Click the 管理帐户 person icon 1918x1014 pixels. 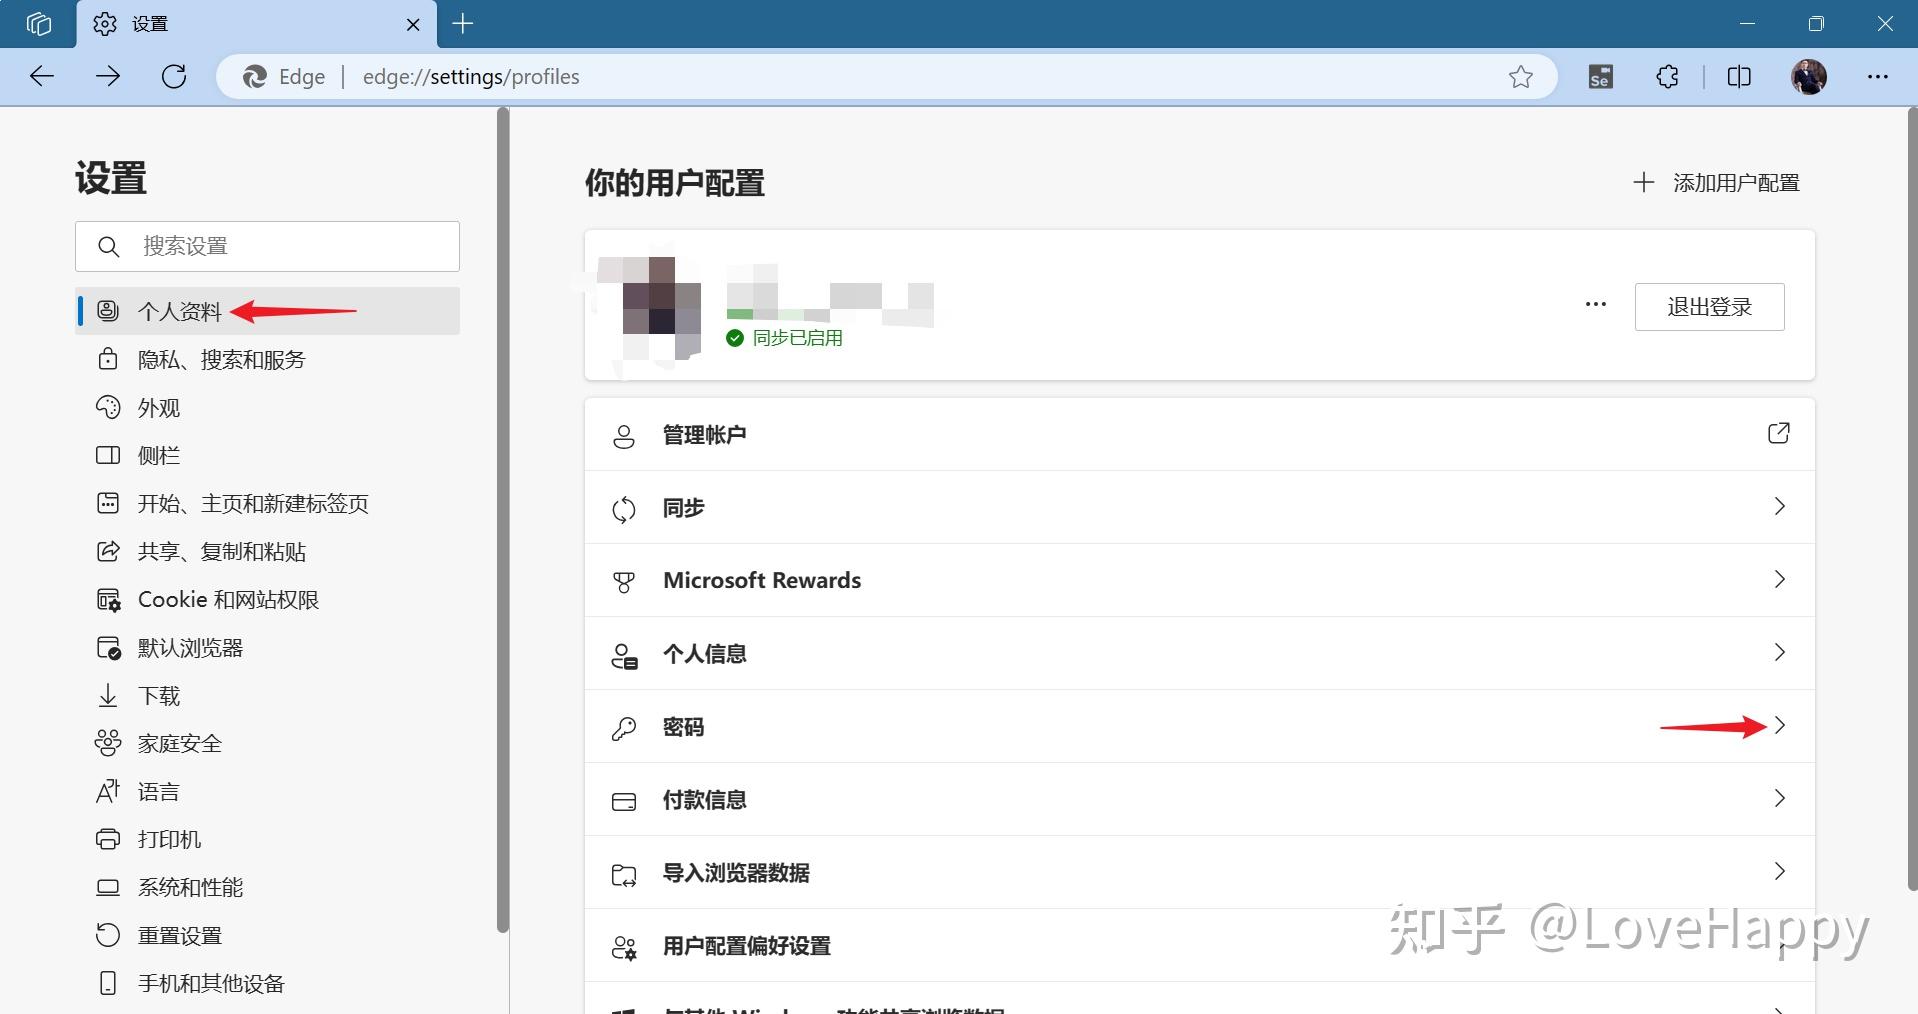[x=624, y=437]
